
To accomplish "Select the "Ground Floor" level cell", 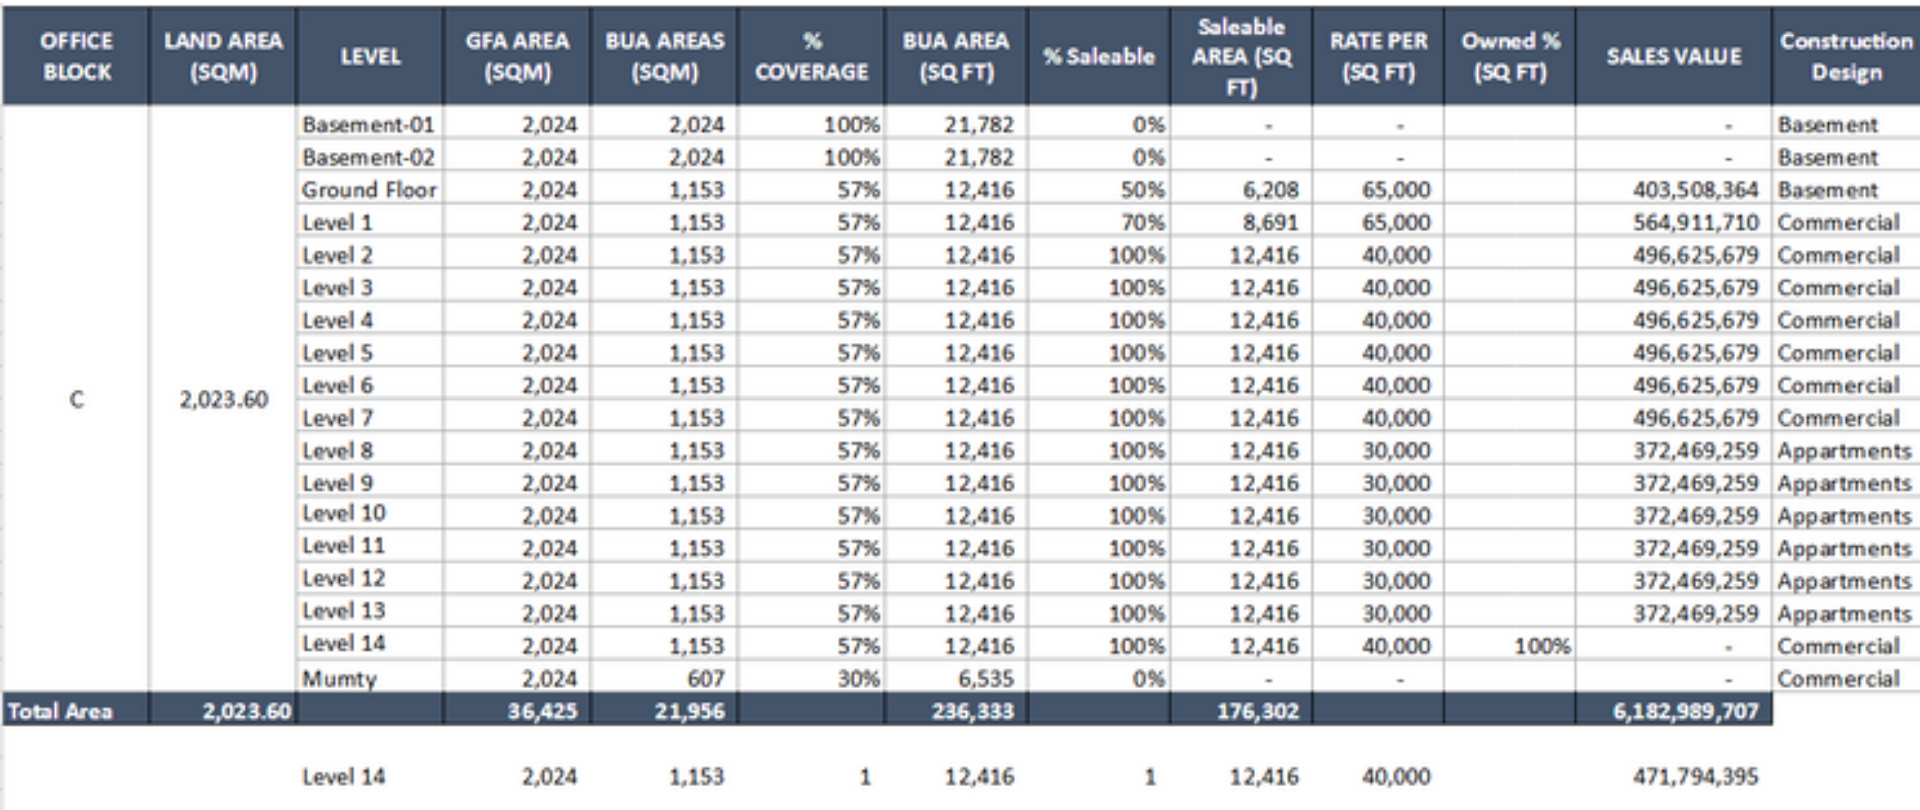I will click(x=369, y=190).
